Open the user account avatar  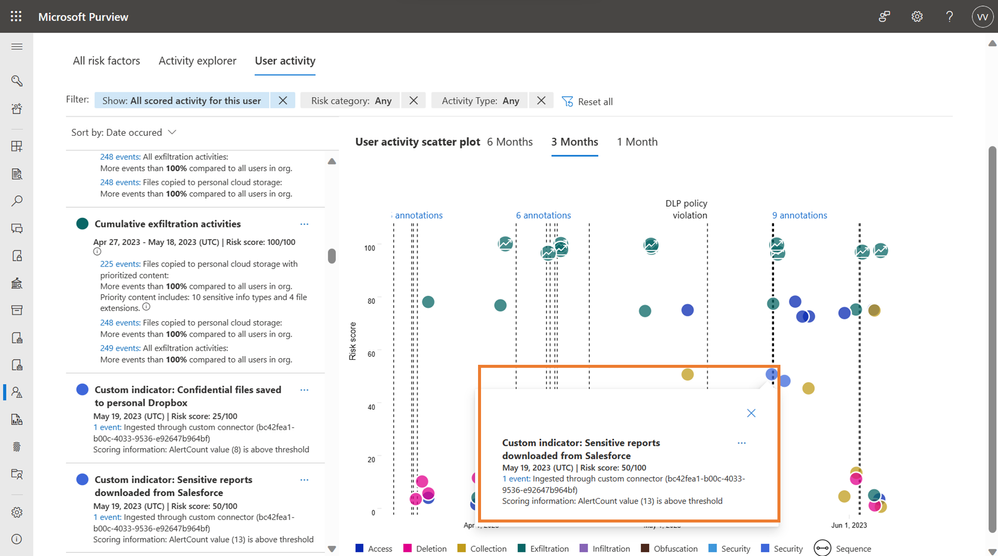click(x=981, y=17)
